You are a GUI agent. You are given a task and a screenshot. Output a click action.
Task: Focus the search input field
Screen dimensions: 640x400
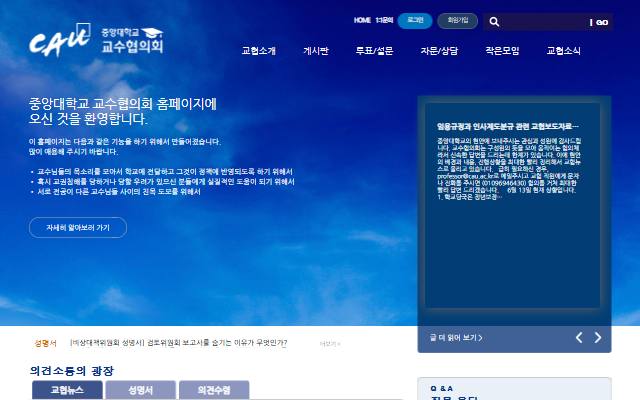pyautogui.click(x=545, y=22)
